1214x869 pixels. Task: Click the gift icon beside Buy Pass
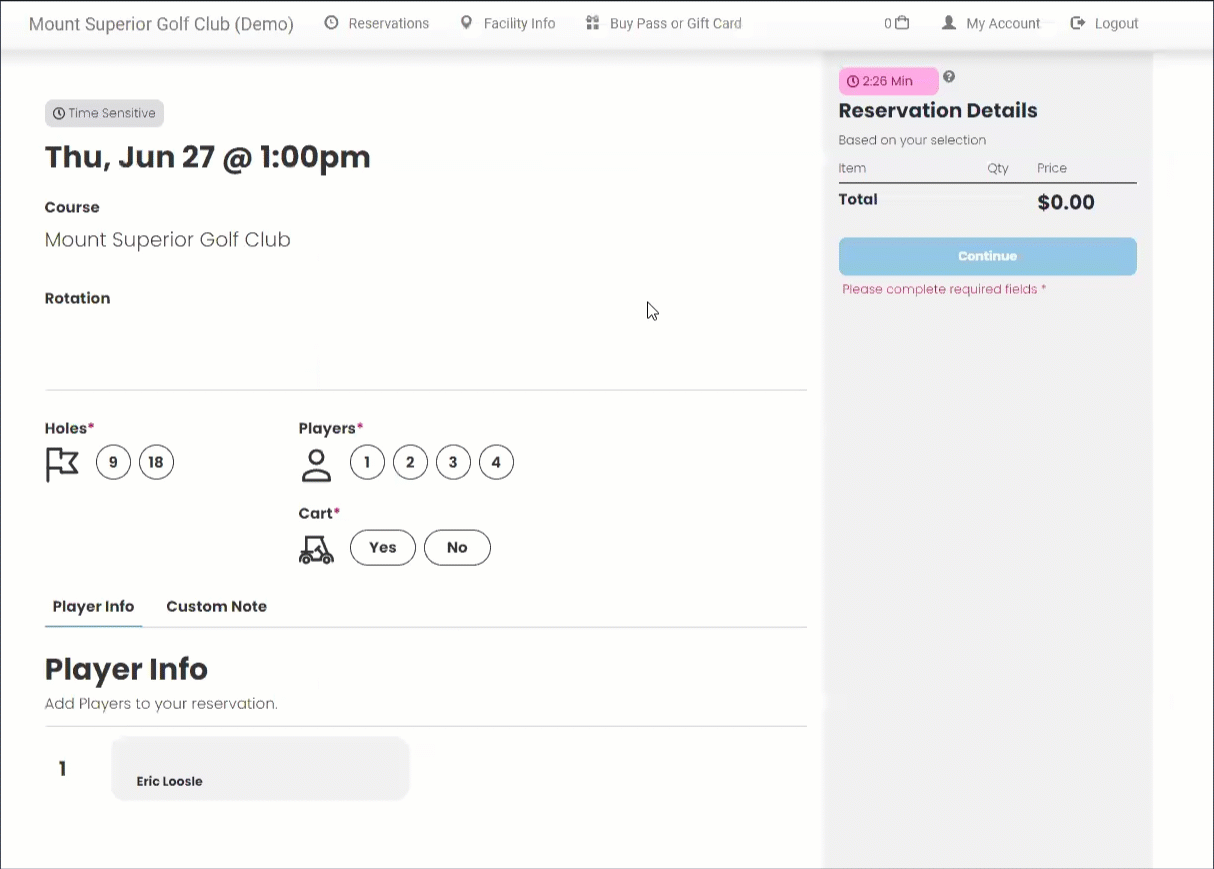593,22
